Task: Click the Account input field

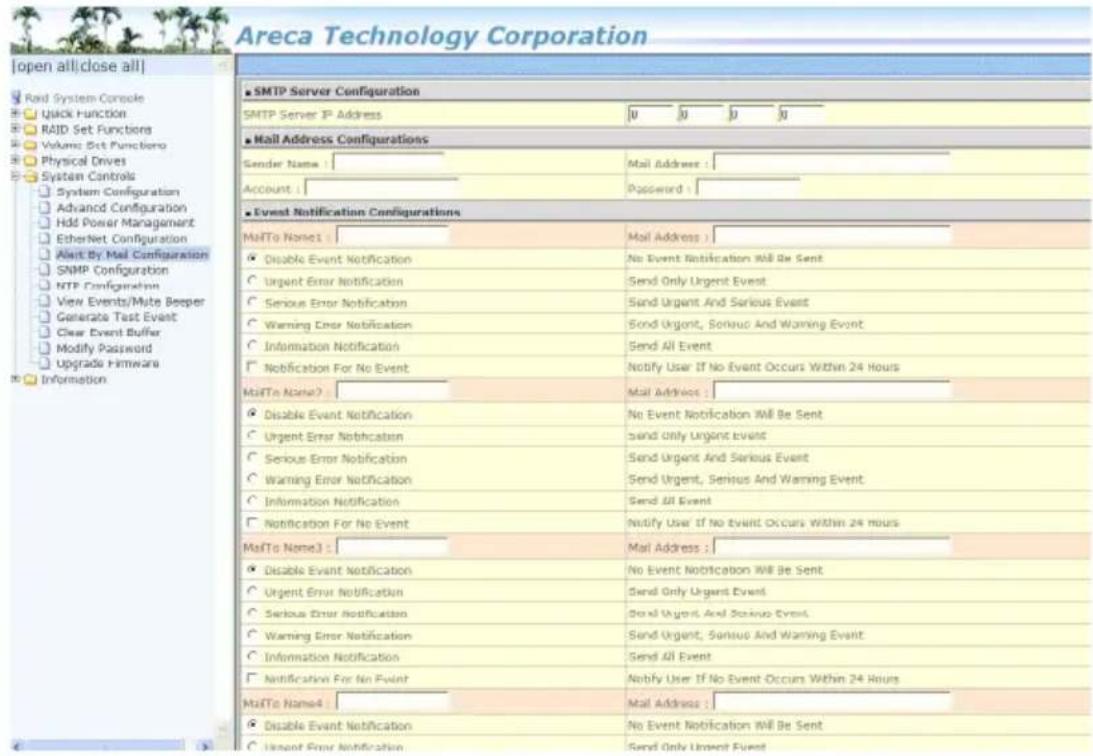Action: point(382,188)
